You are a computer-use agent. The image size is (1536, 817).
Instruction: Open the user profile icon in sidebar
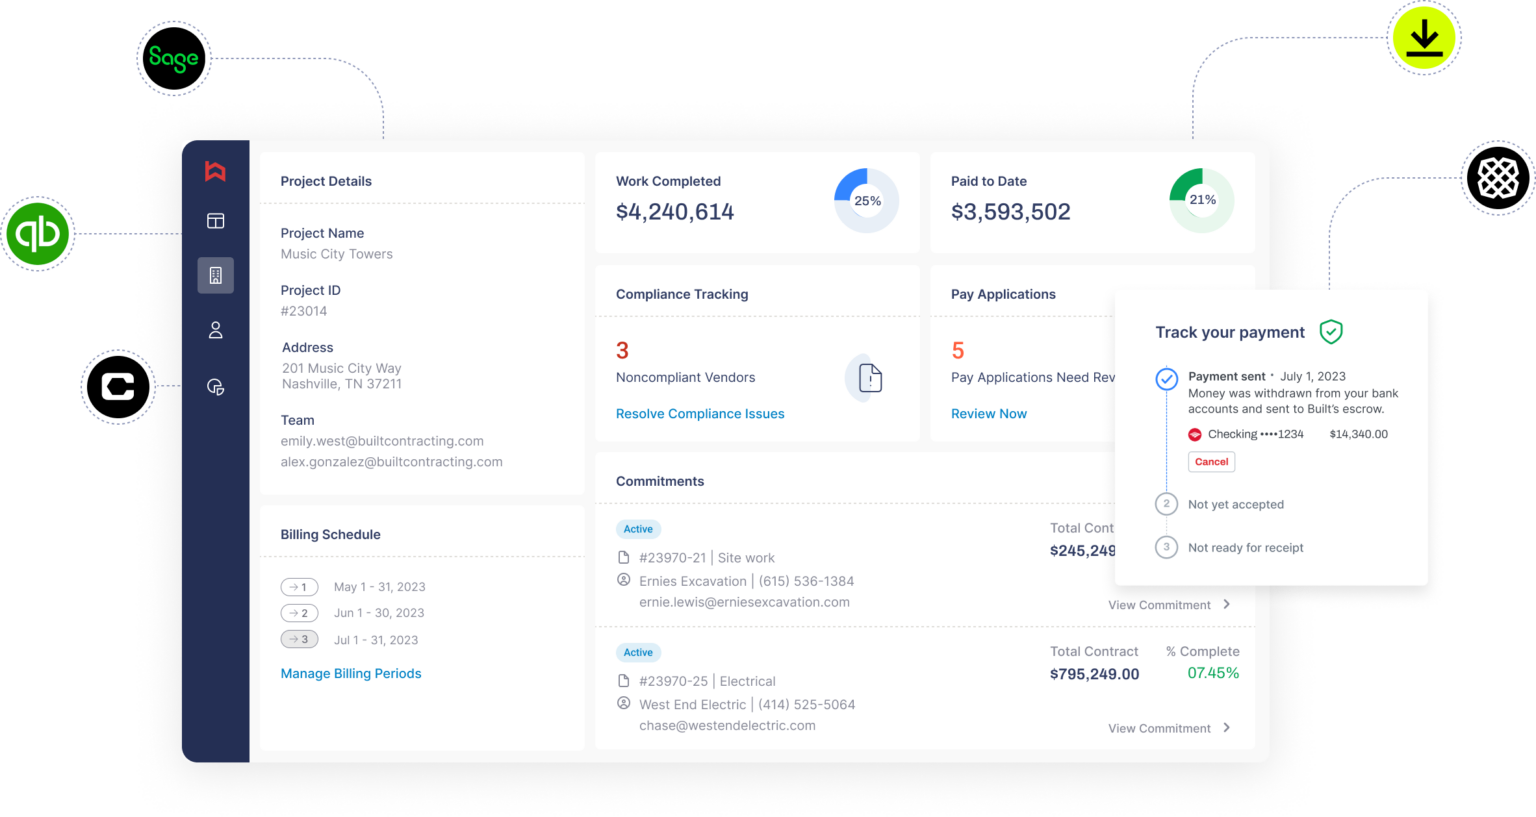pyautogui.click(x=215, y=329)
